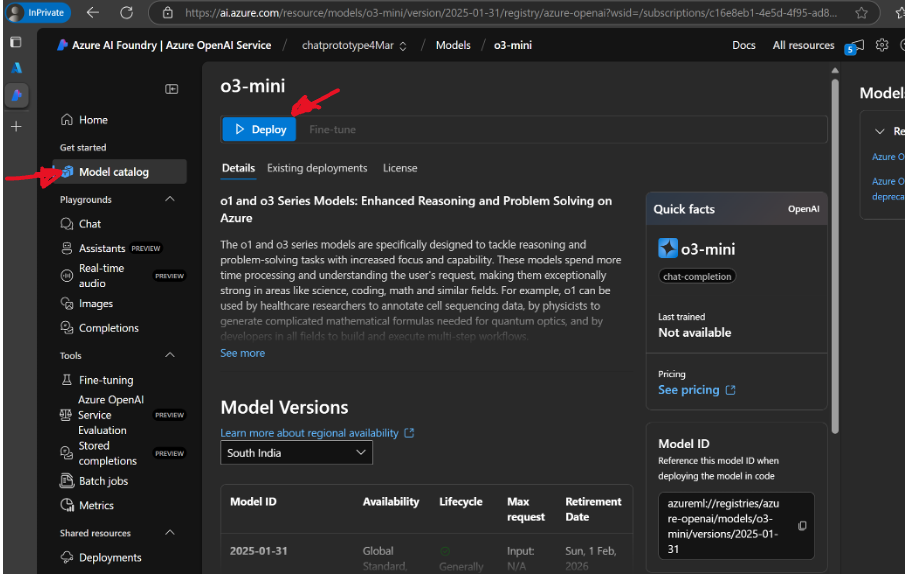Collapse the Tools section
Image resolution: width=906 pixels, height=574 pixels.
point(170,355)
